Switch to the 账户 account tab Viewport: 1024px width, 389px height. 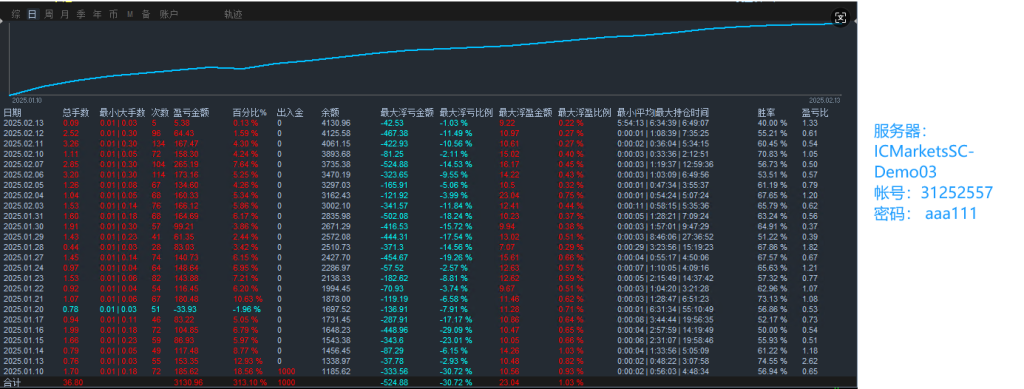pyautogui.click(x=168, y=14)
